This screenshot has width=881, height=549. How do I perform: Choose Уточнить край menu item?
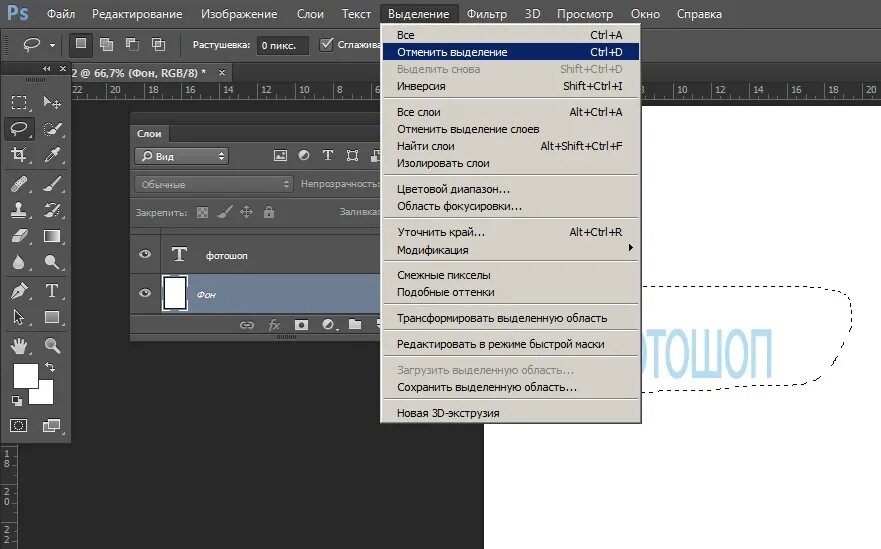[x=511, y=232]
